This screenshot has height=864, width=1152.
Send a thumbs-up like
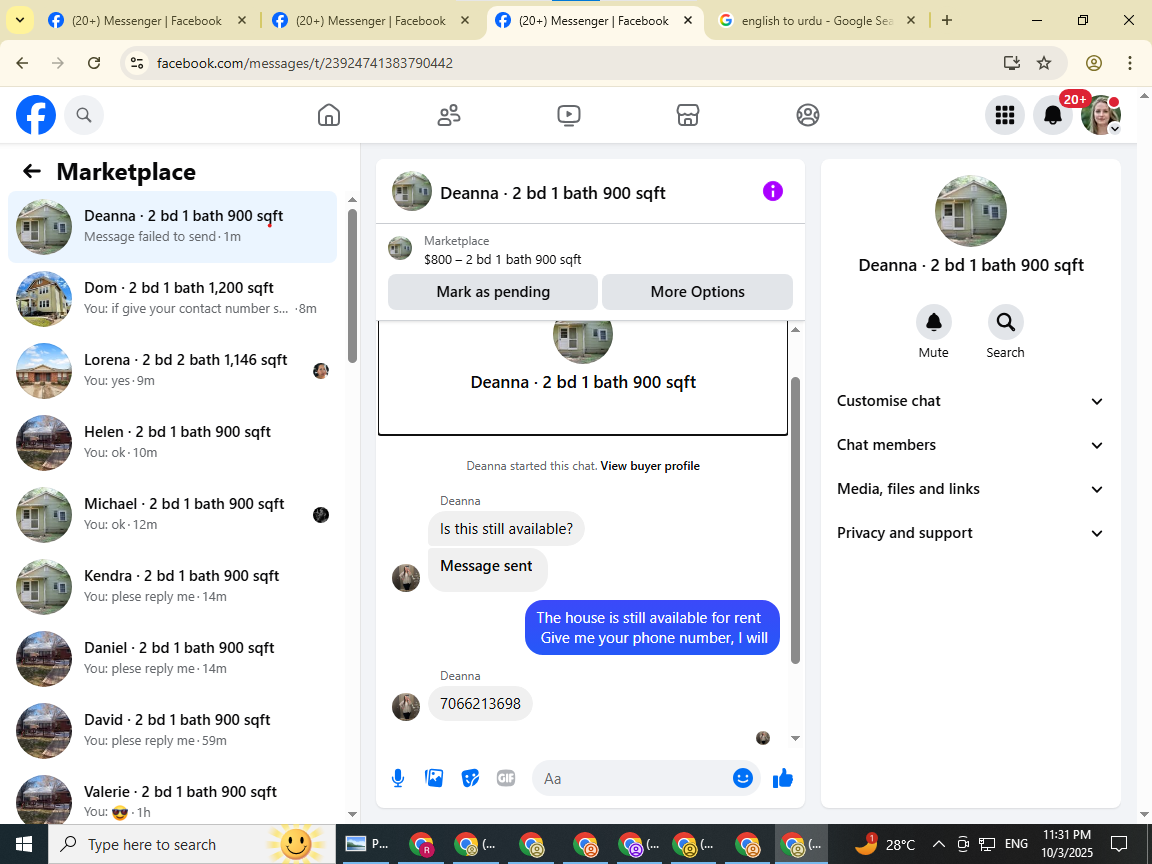click(783, 778)
